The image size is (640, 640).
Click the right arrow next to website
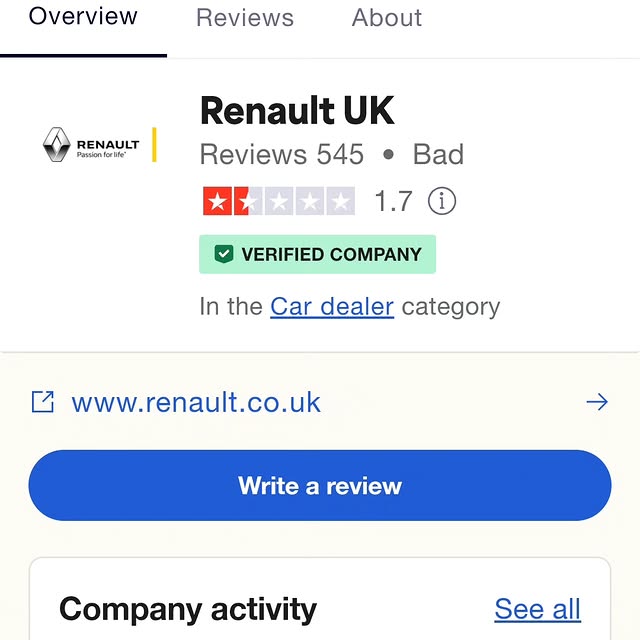(597, 402)
